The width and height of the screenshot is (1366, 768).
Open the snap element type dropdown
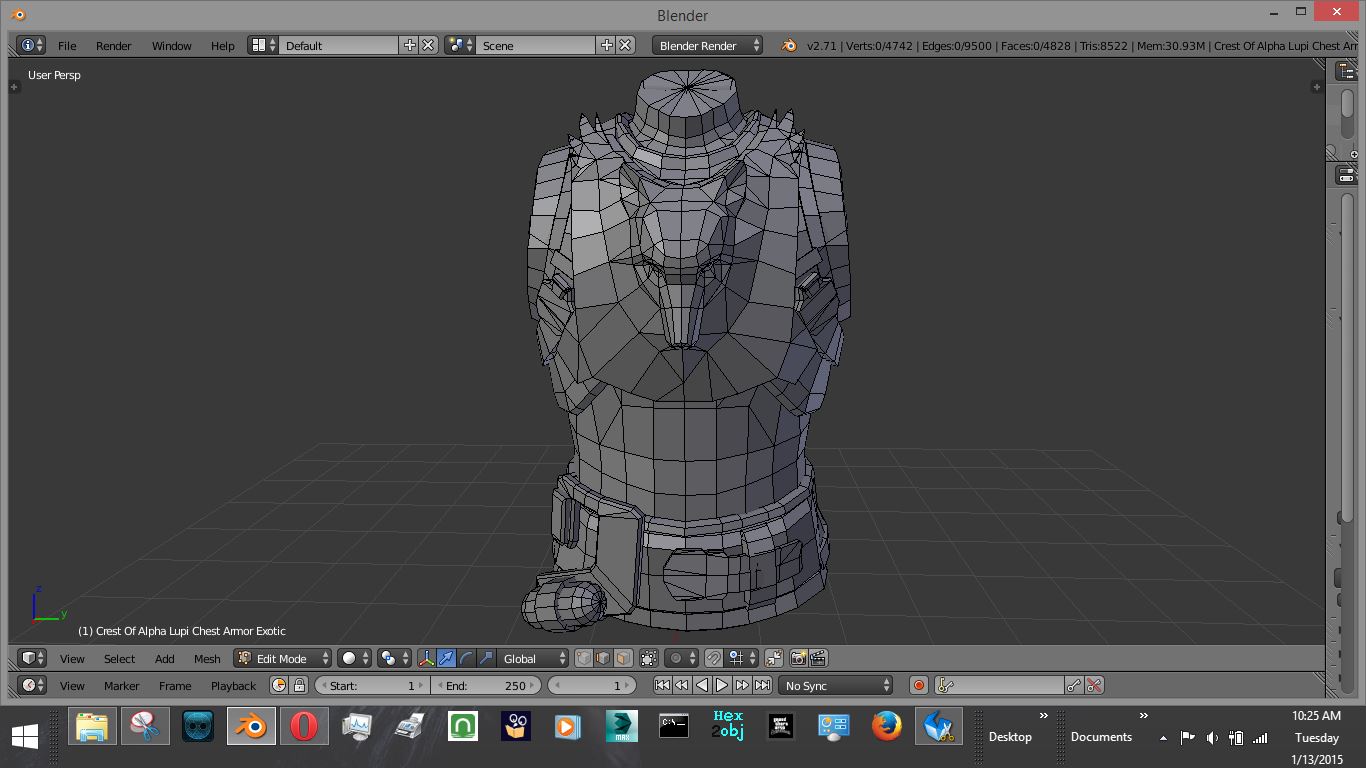[x=742, y=658]
